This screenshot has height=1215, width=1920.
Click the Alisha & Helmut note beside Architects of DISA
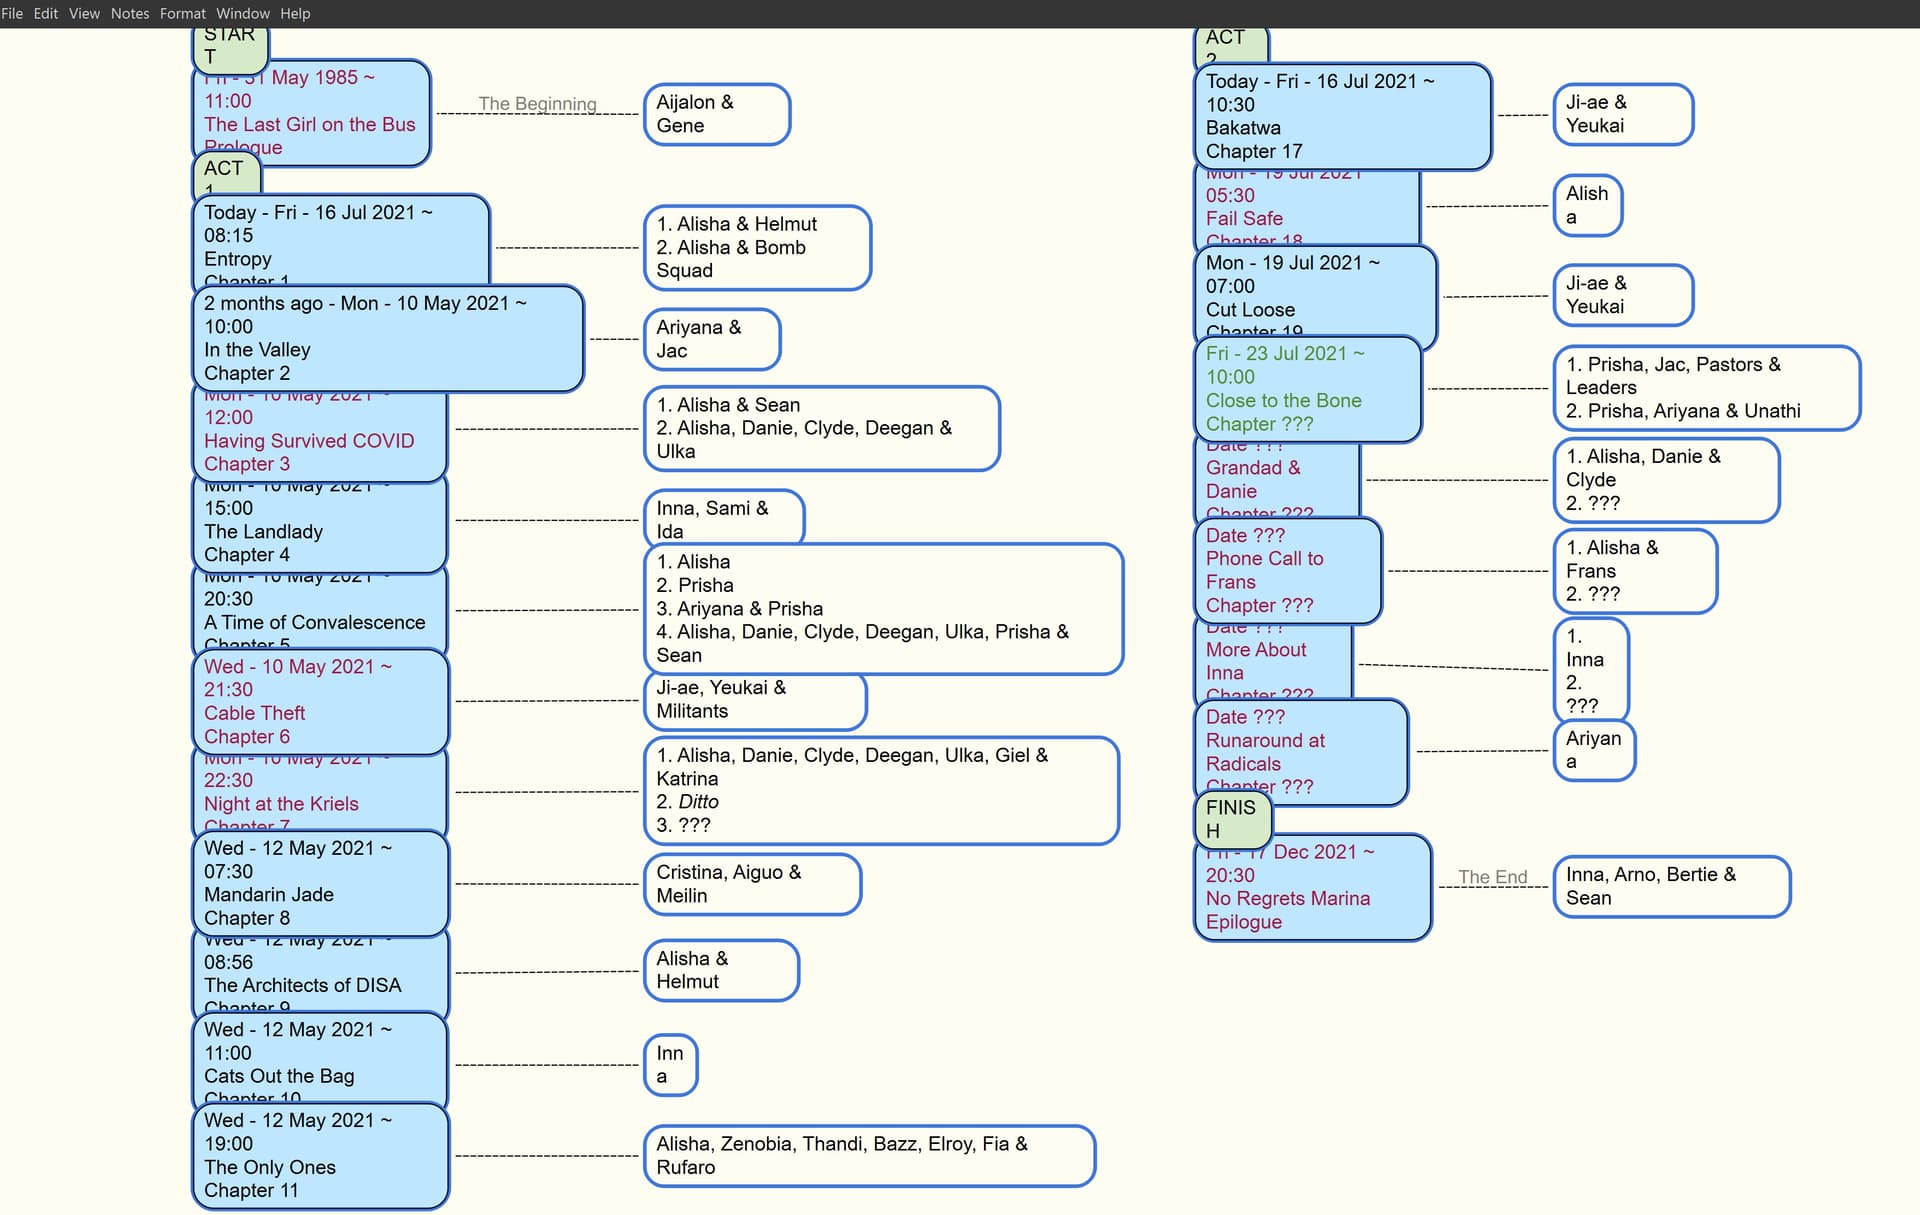721,970
